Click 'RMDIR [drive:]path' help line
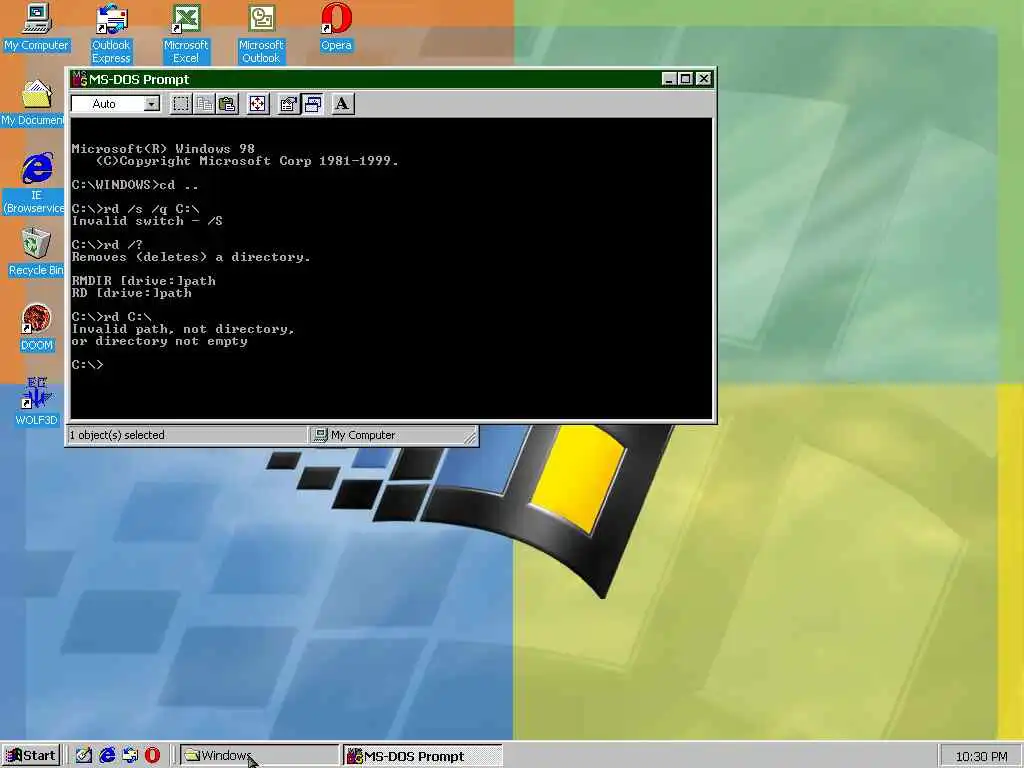 click(144, 281)
